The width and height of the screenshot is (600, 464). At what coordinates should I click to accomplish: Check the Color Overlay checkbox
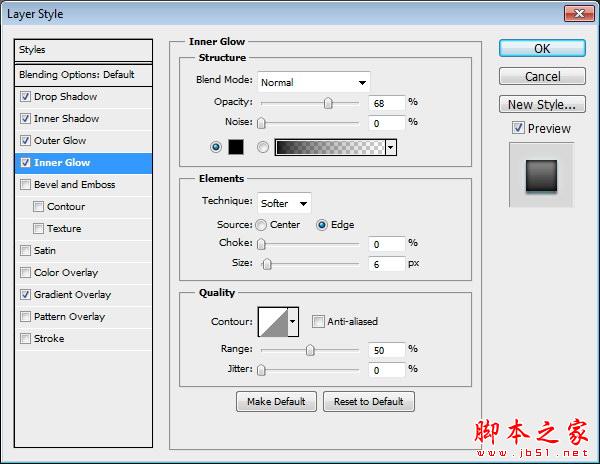click(25, 272)
